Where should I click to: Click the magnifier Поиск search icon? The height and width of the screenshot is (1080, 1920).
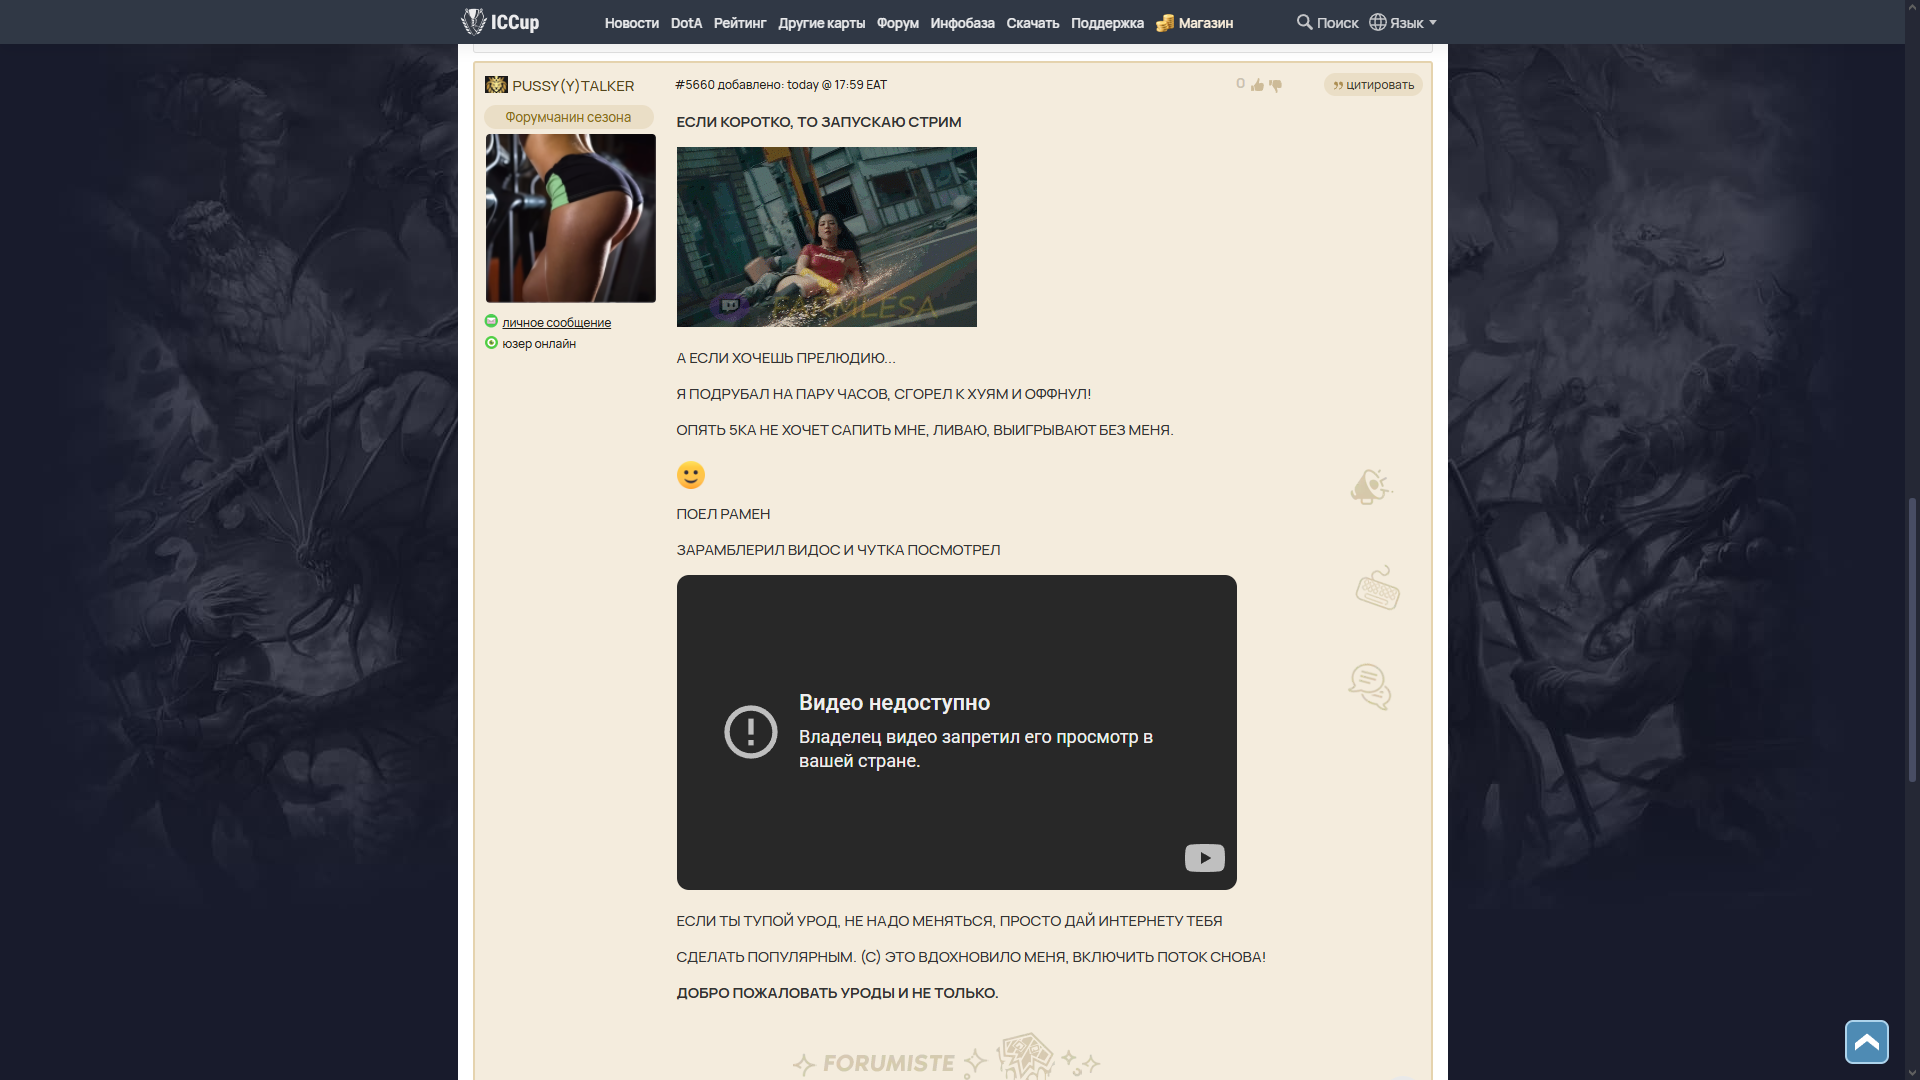tap(1304, 22)
